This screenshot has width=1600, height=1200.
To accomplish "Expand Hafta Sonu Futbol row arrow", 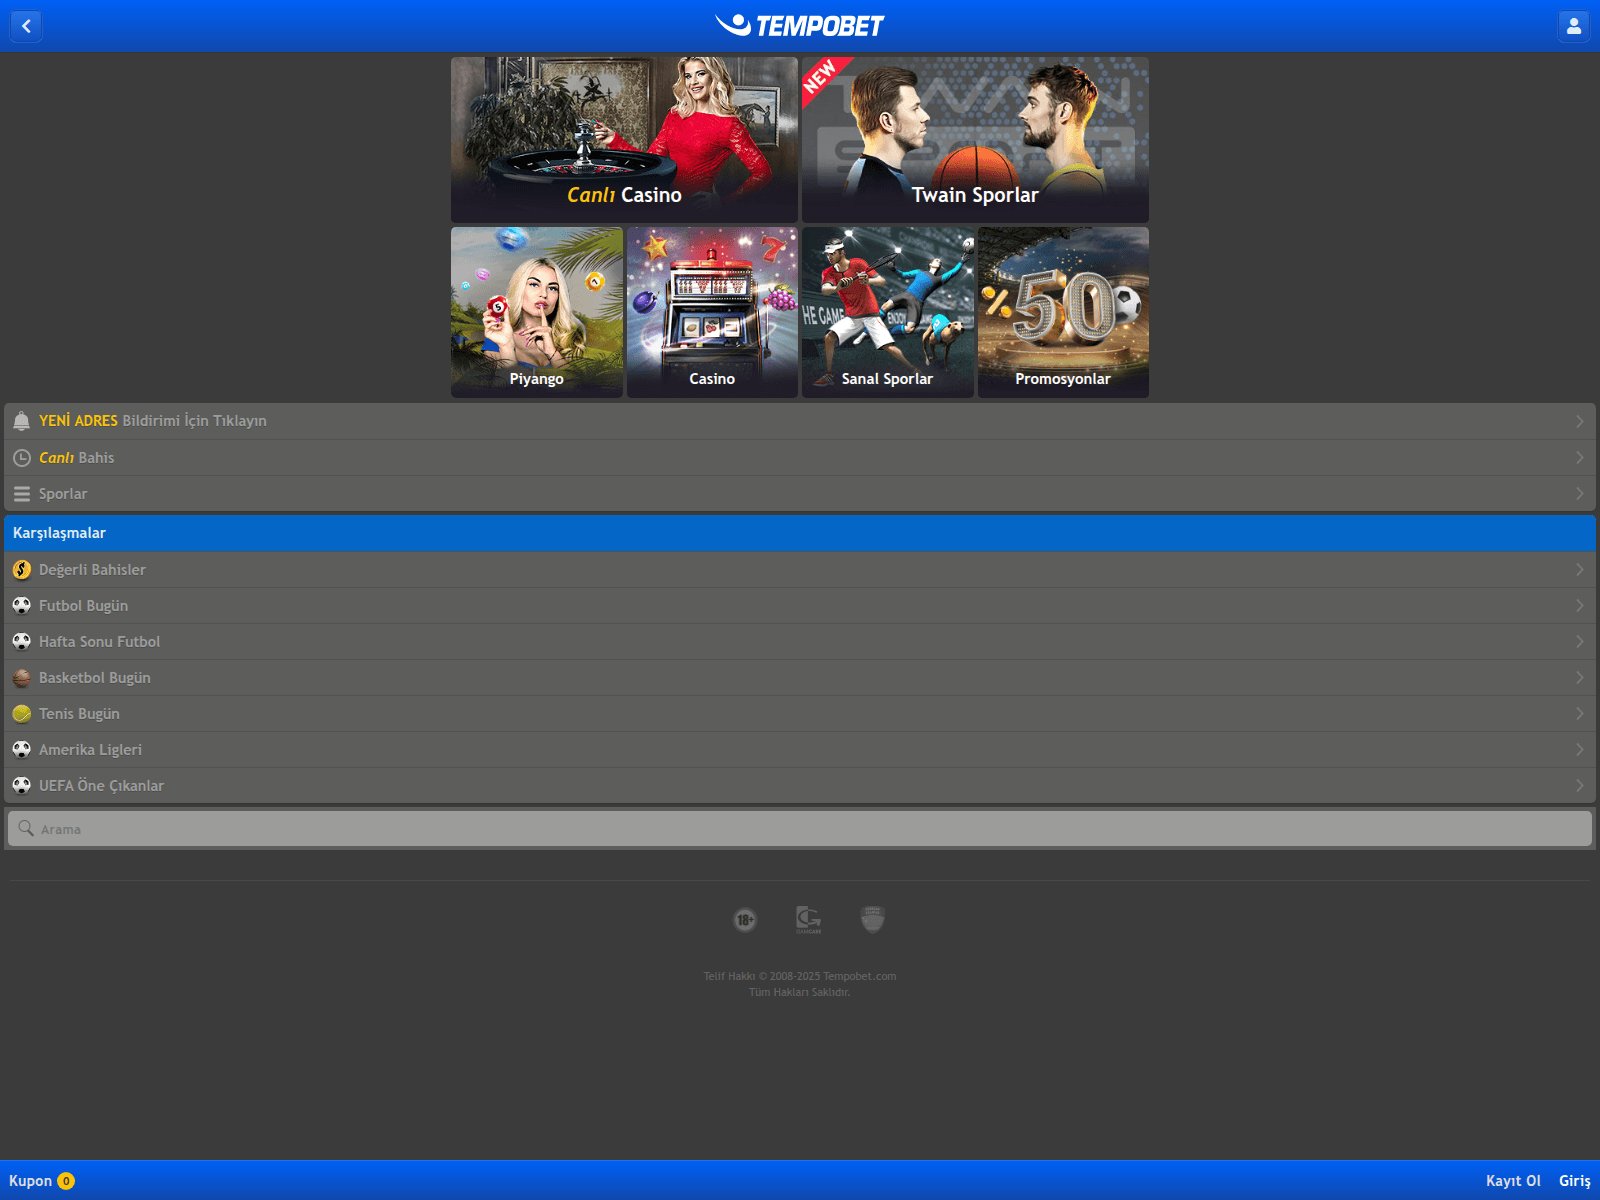I will 1579,642.
